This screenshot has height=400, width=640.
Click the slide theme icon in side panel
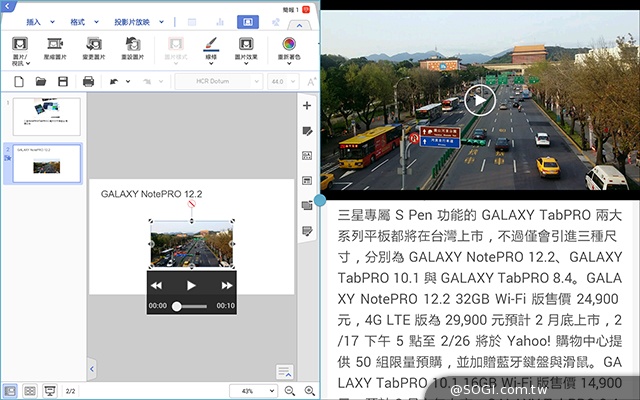(307, 155)
